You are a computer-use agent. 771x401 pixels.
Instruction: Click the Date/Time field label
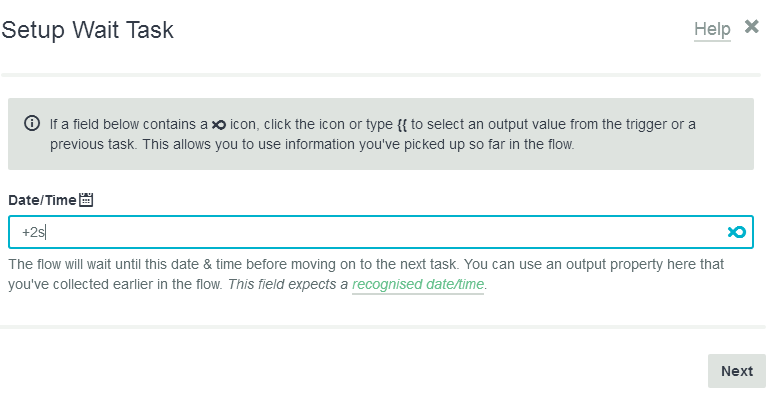42,200
